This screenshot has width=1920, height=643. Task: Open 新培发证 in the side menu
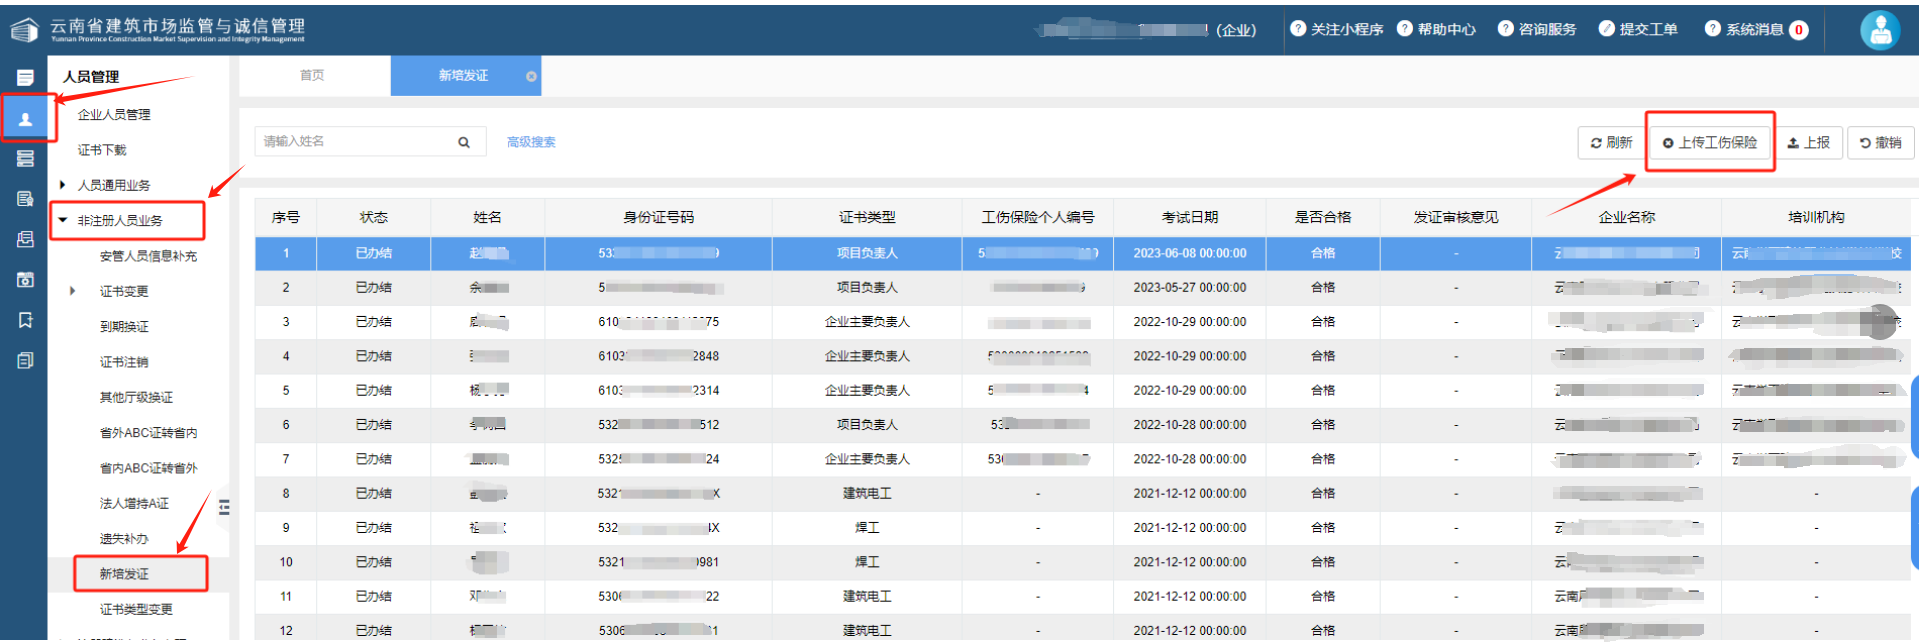coord(124,574)
